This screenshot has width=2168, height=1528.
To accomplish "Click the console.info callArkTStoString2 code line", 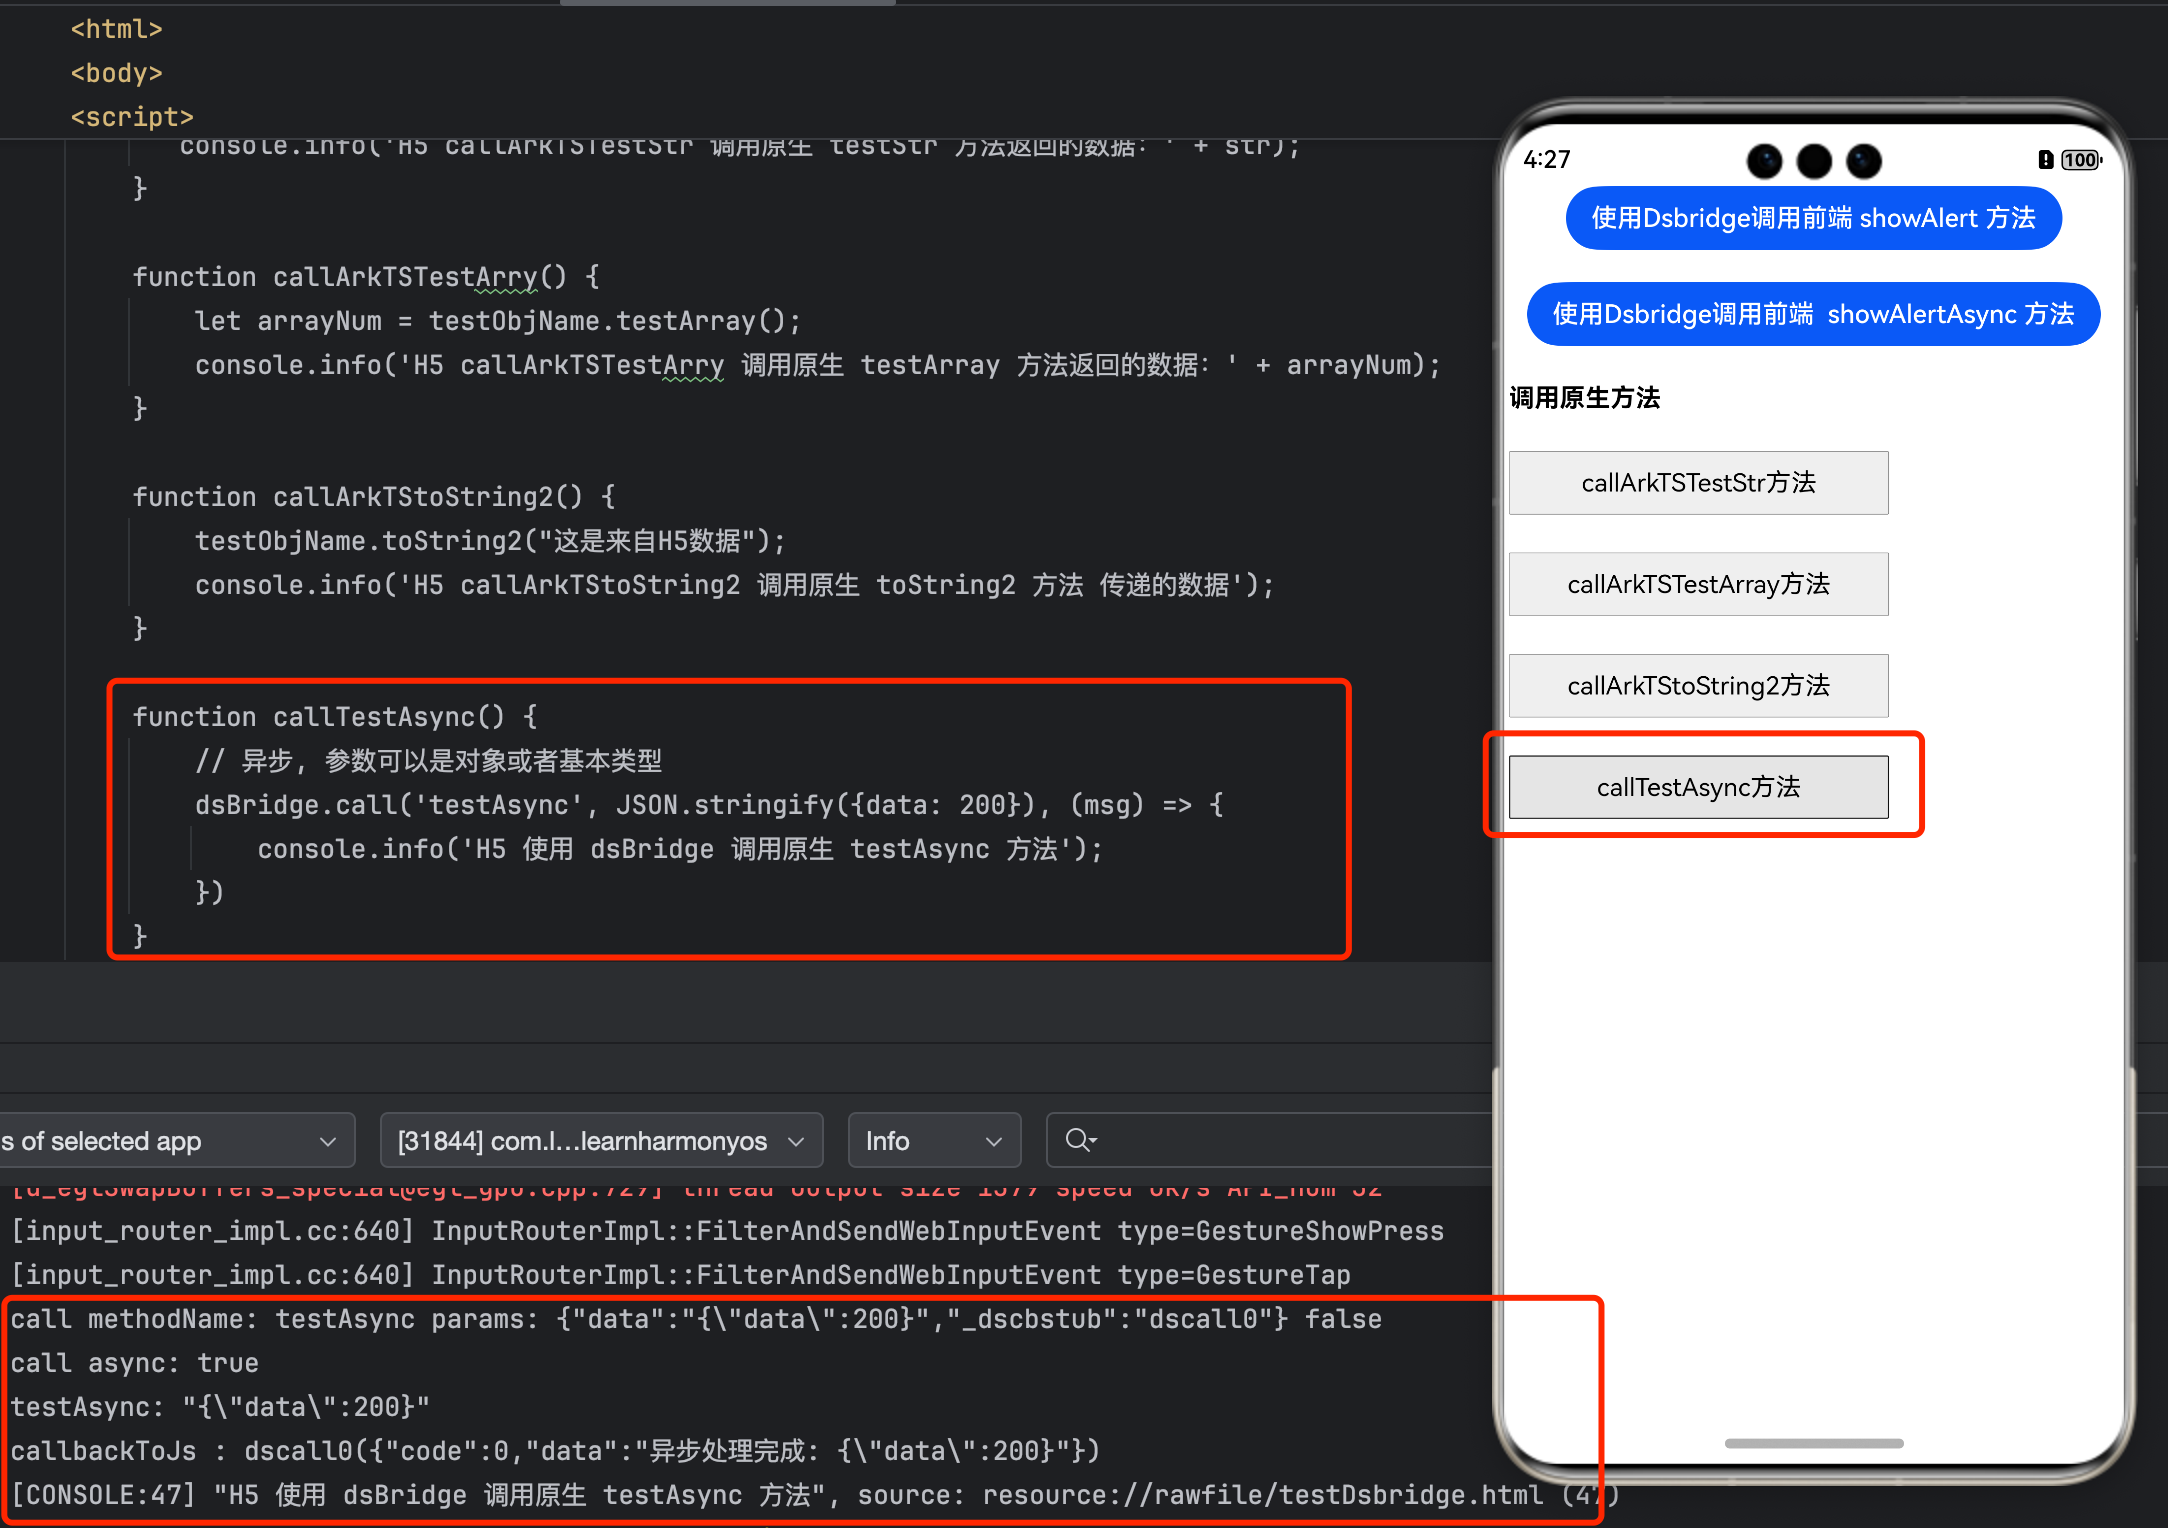I will (x=735, y=585).
